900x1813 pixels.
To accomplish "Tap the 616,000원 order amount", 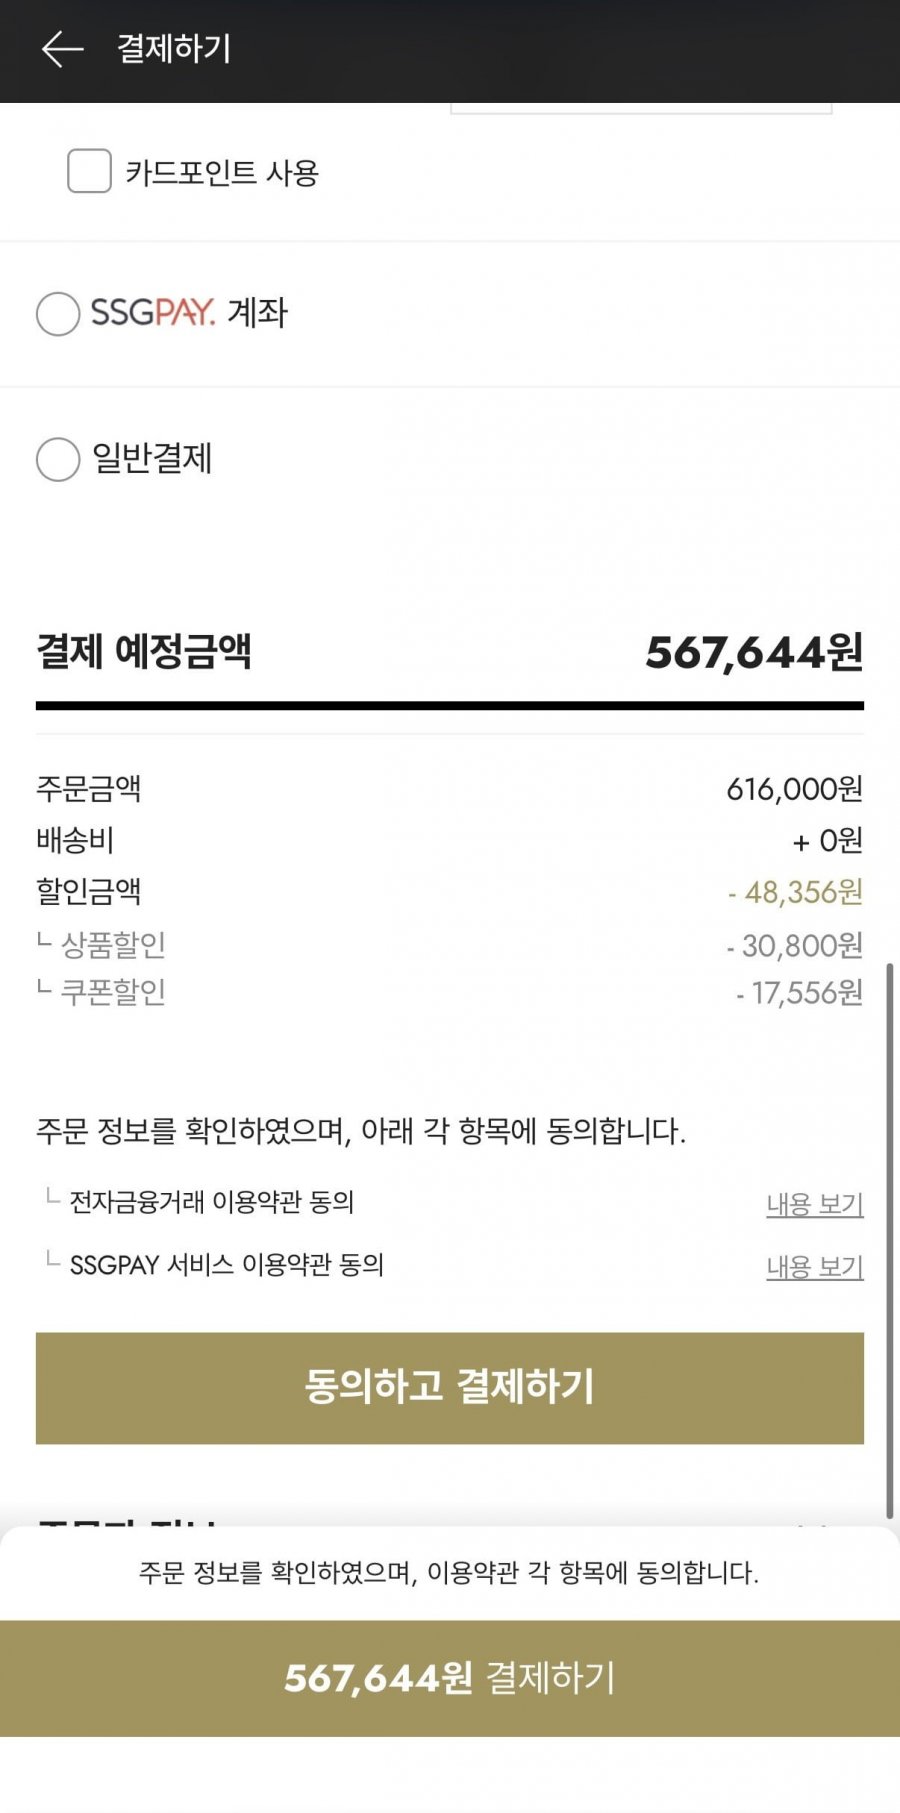I will (x=794, y=789).
